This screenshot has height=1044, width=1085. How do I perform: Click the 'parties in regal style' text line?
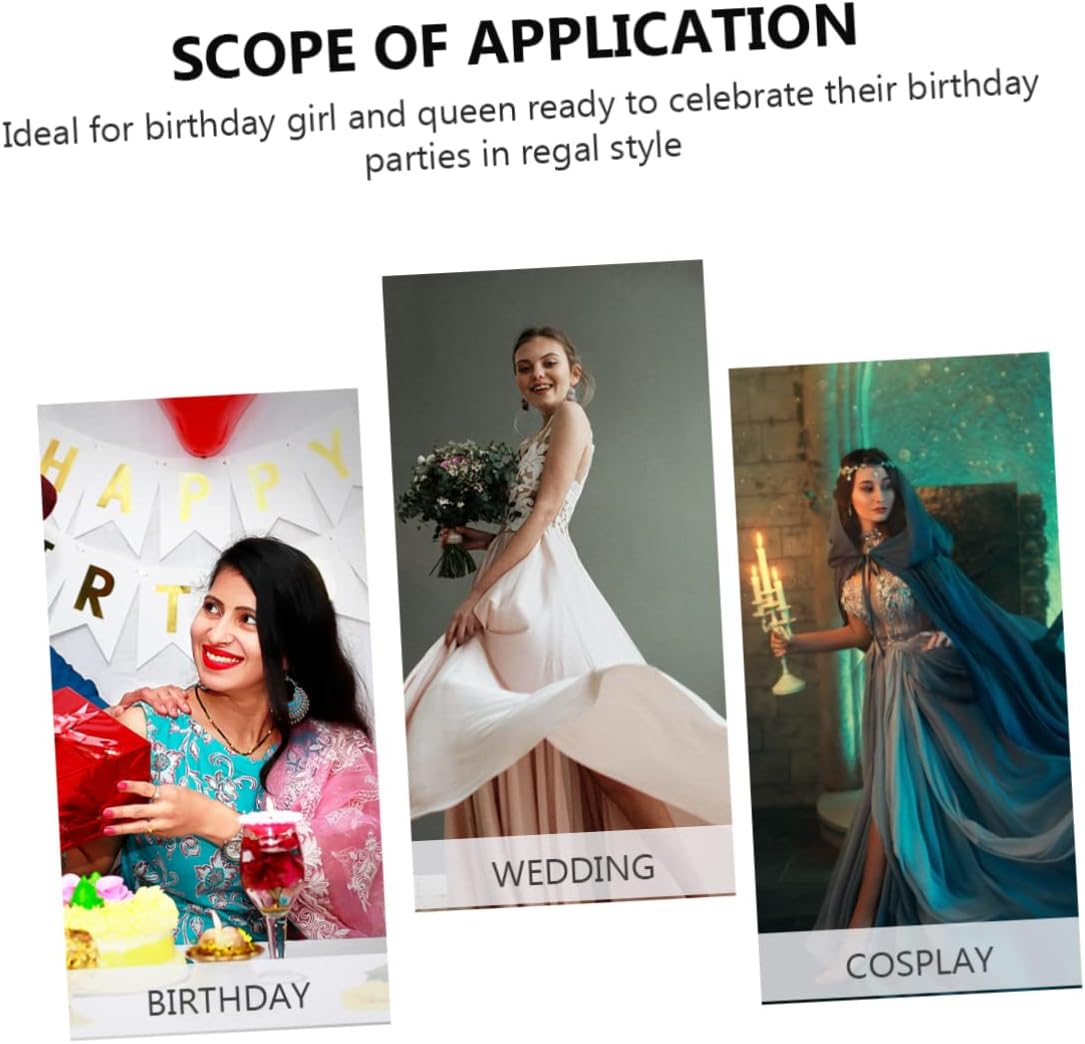523,152
